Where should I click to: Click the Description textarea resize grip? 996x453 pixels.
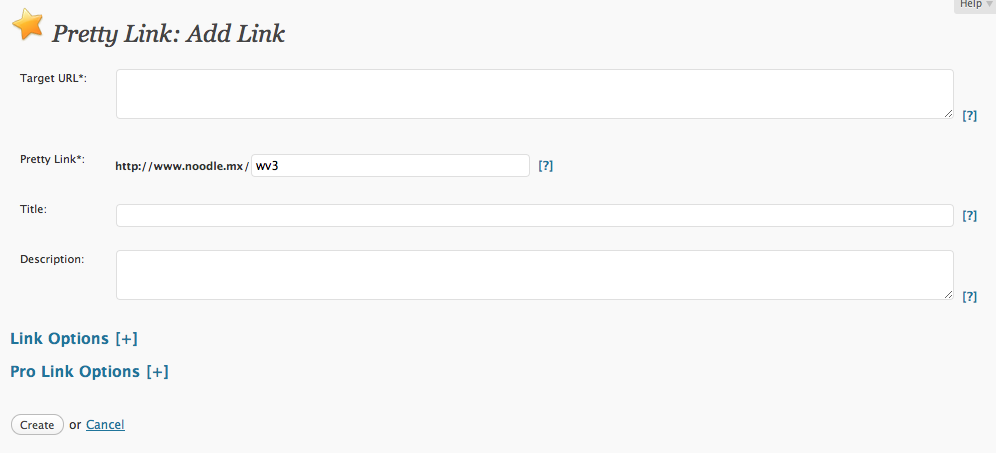(x=947, y=294)
